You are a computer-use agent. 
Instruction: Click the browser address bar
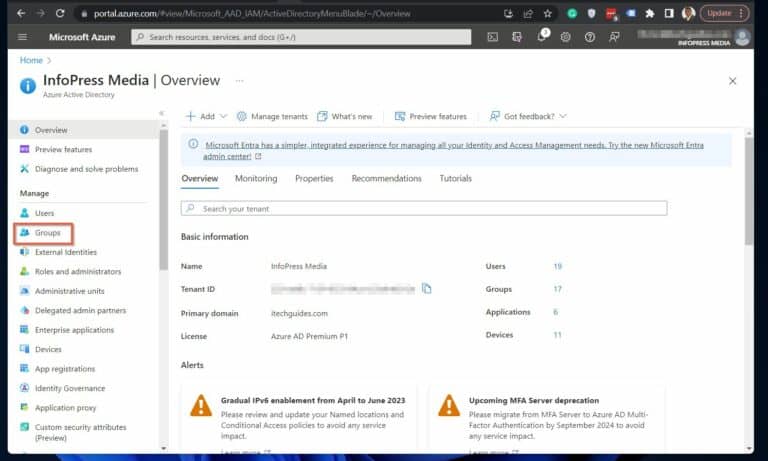point(289,14)
